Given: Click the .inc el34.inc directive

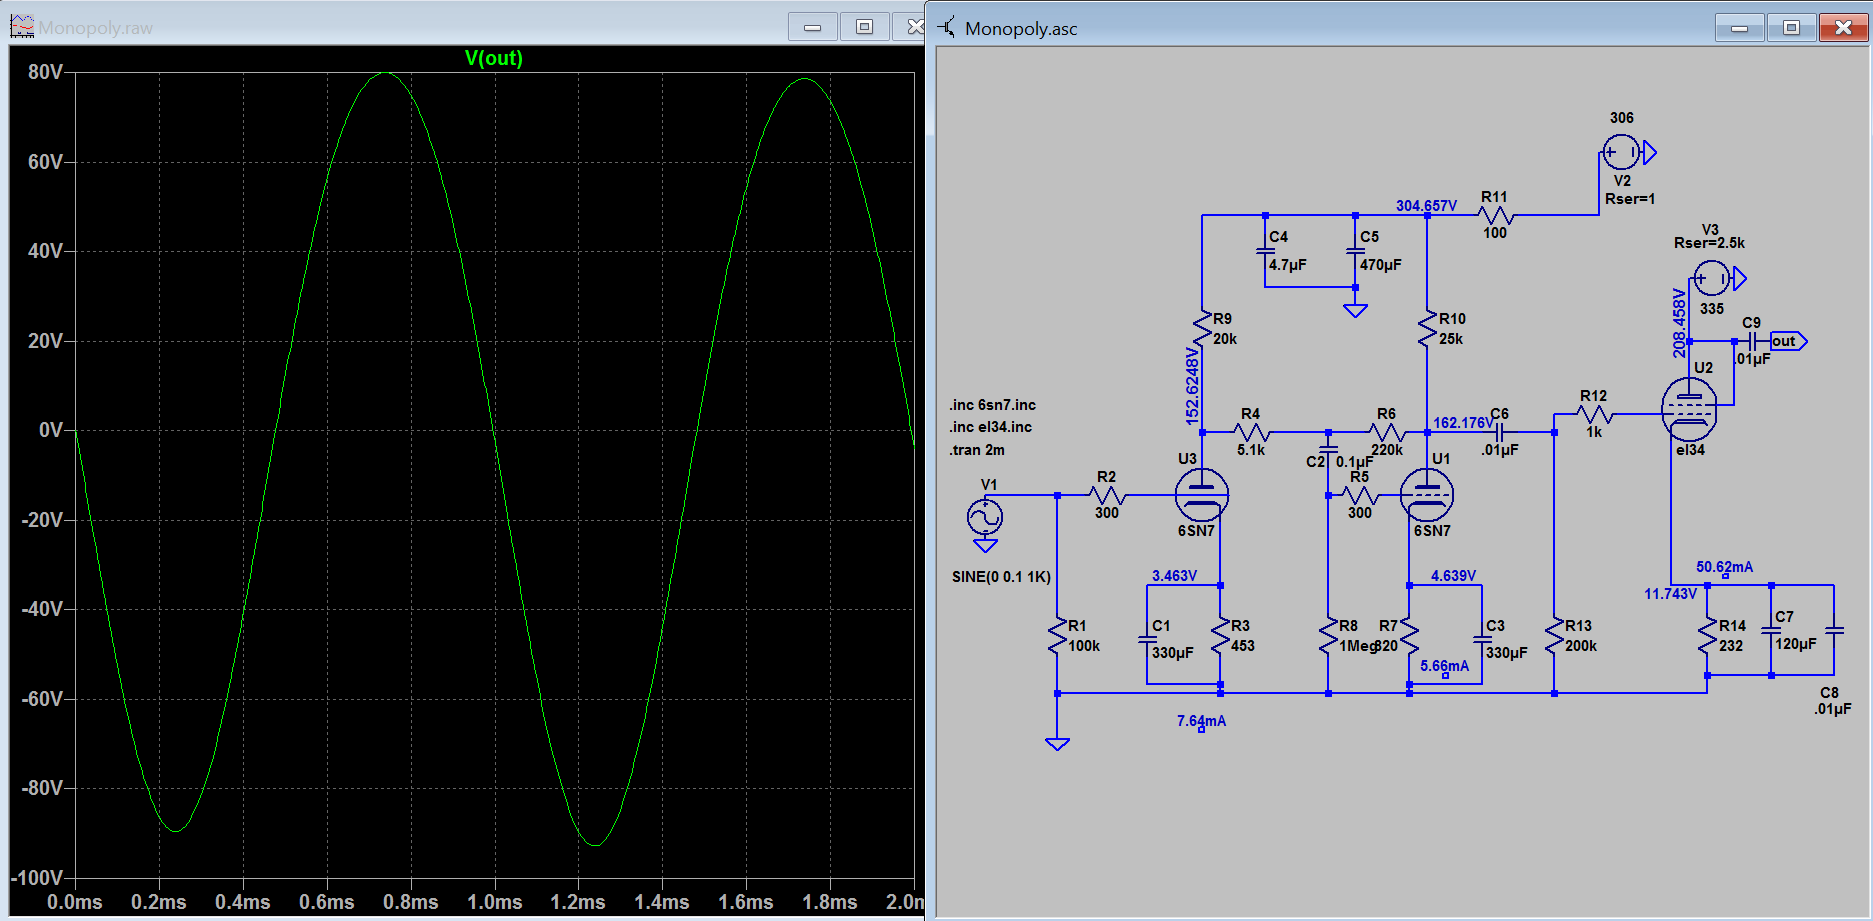Looking at the screenshot, I should [x=991, y=427].
